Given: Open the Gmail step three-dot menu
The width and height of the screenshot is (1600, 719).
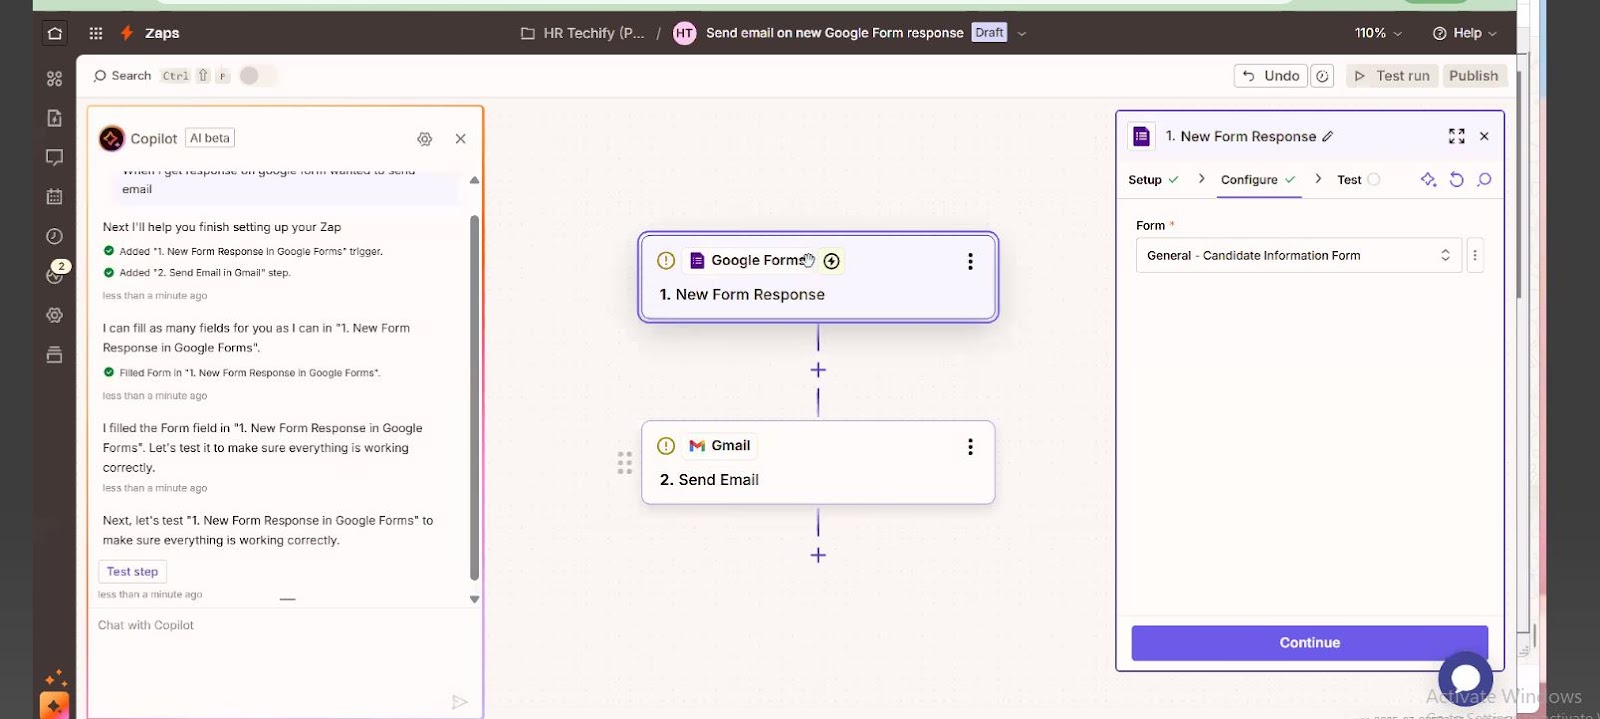Looking at the screenshot, I should click(970, 447).
